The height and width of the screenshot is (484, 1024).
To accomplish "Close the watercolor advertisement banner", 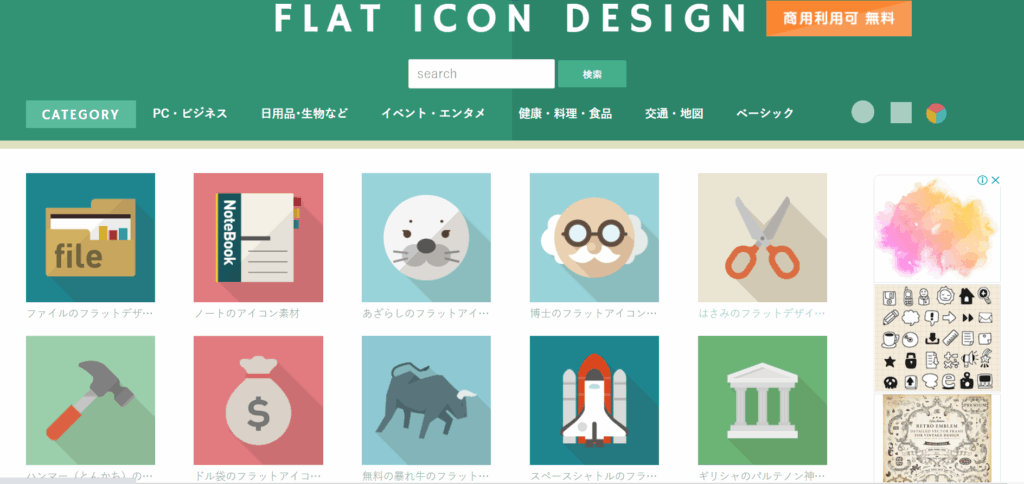I will 995,180.
